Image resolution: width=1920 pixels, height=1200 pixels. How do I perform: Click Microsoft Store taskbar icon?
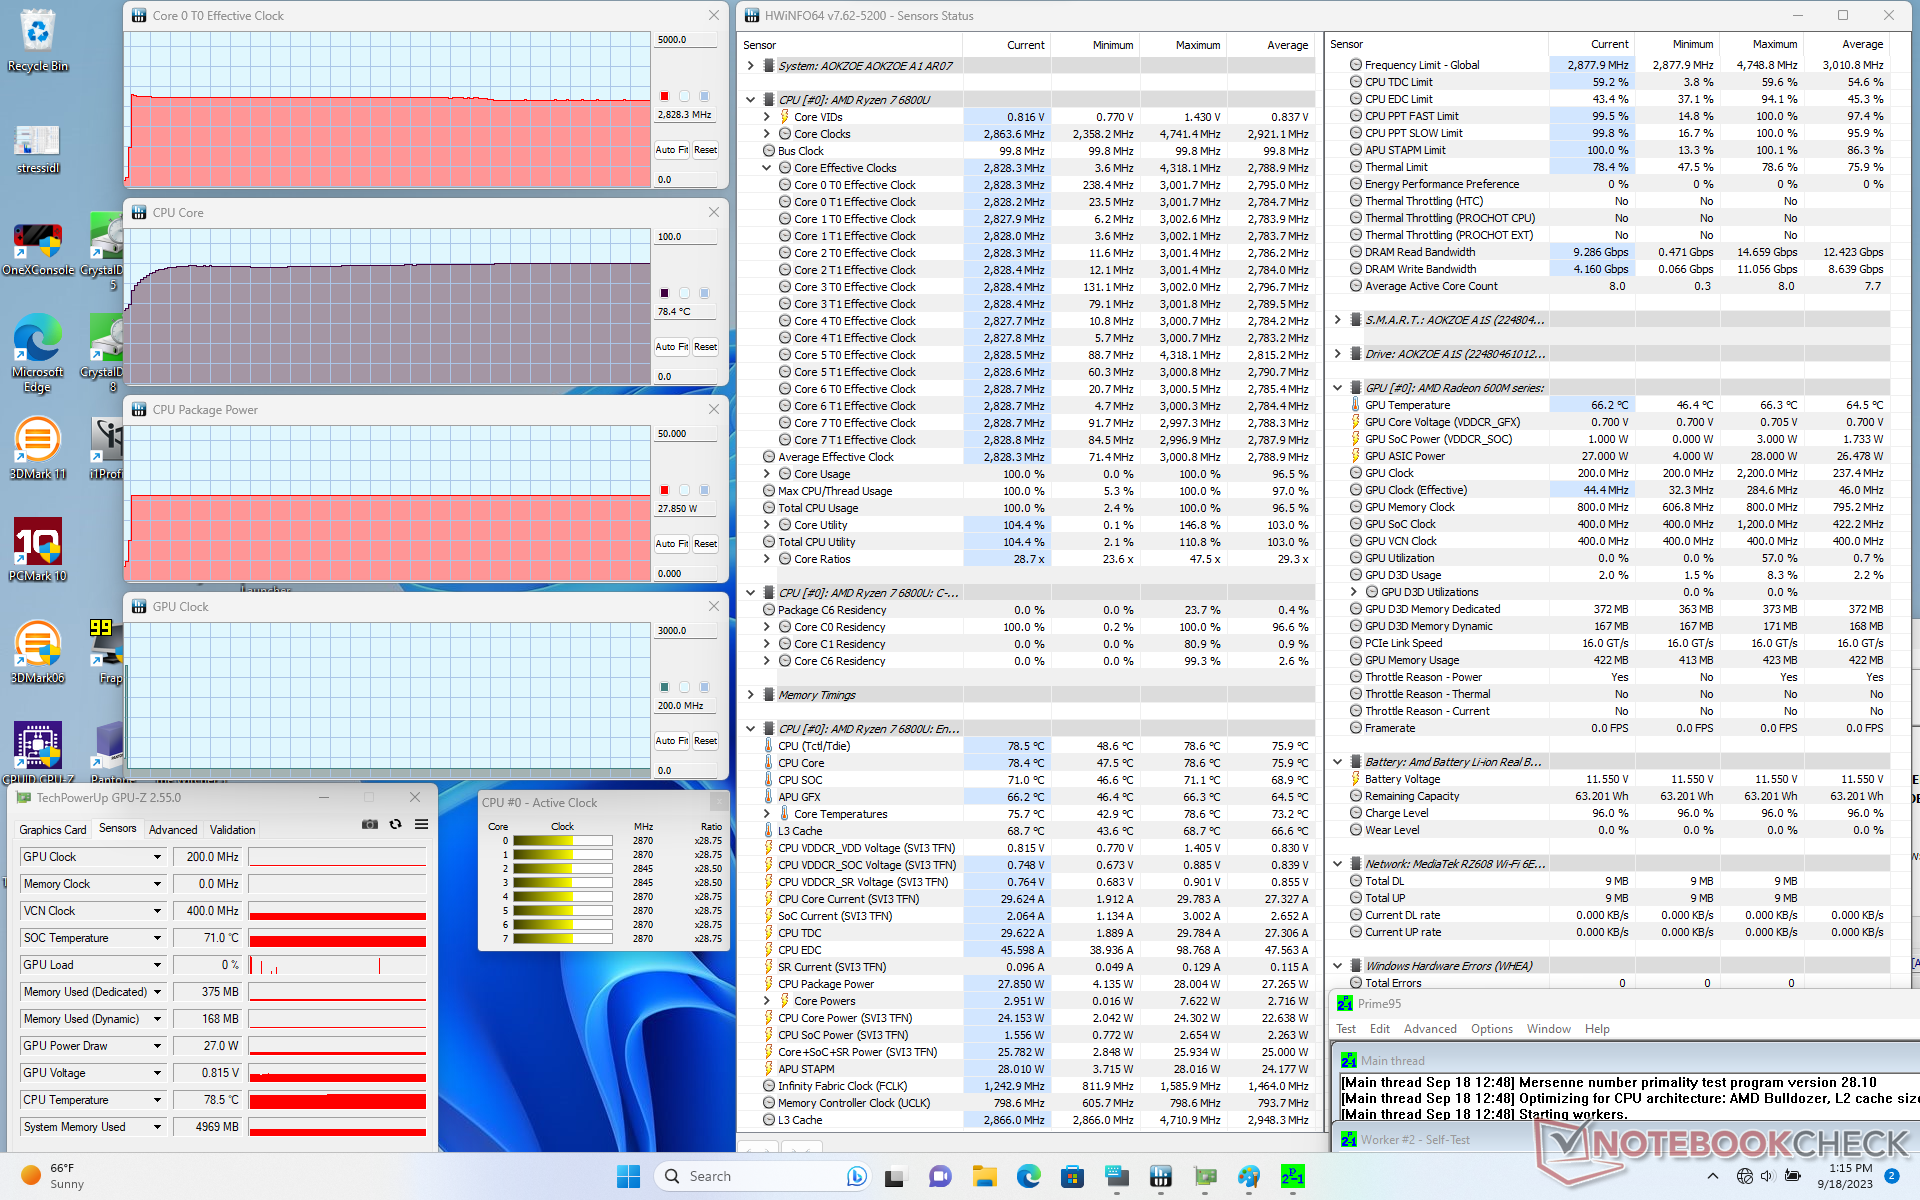click(x=1073, y=1176)
